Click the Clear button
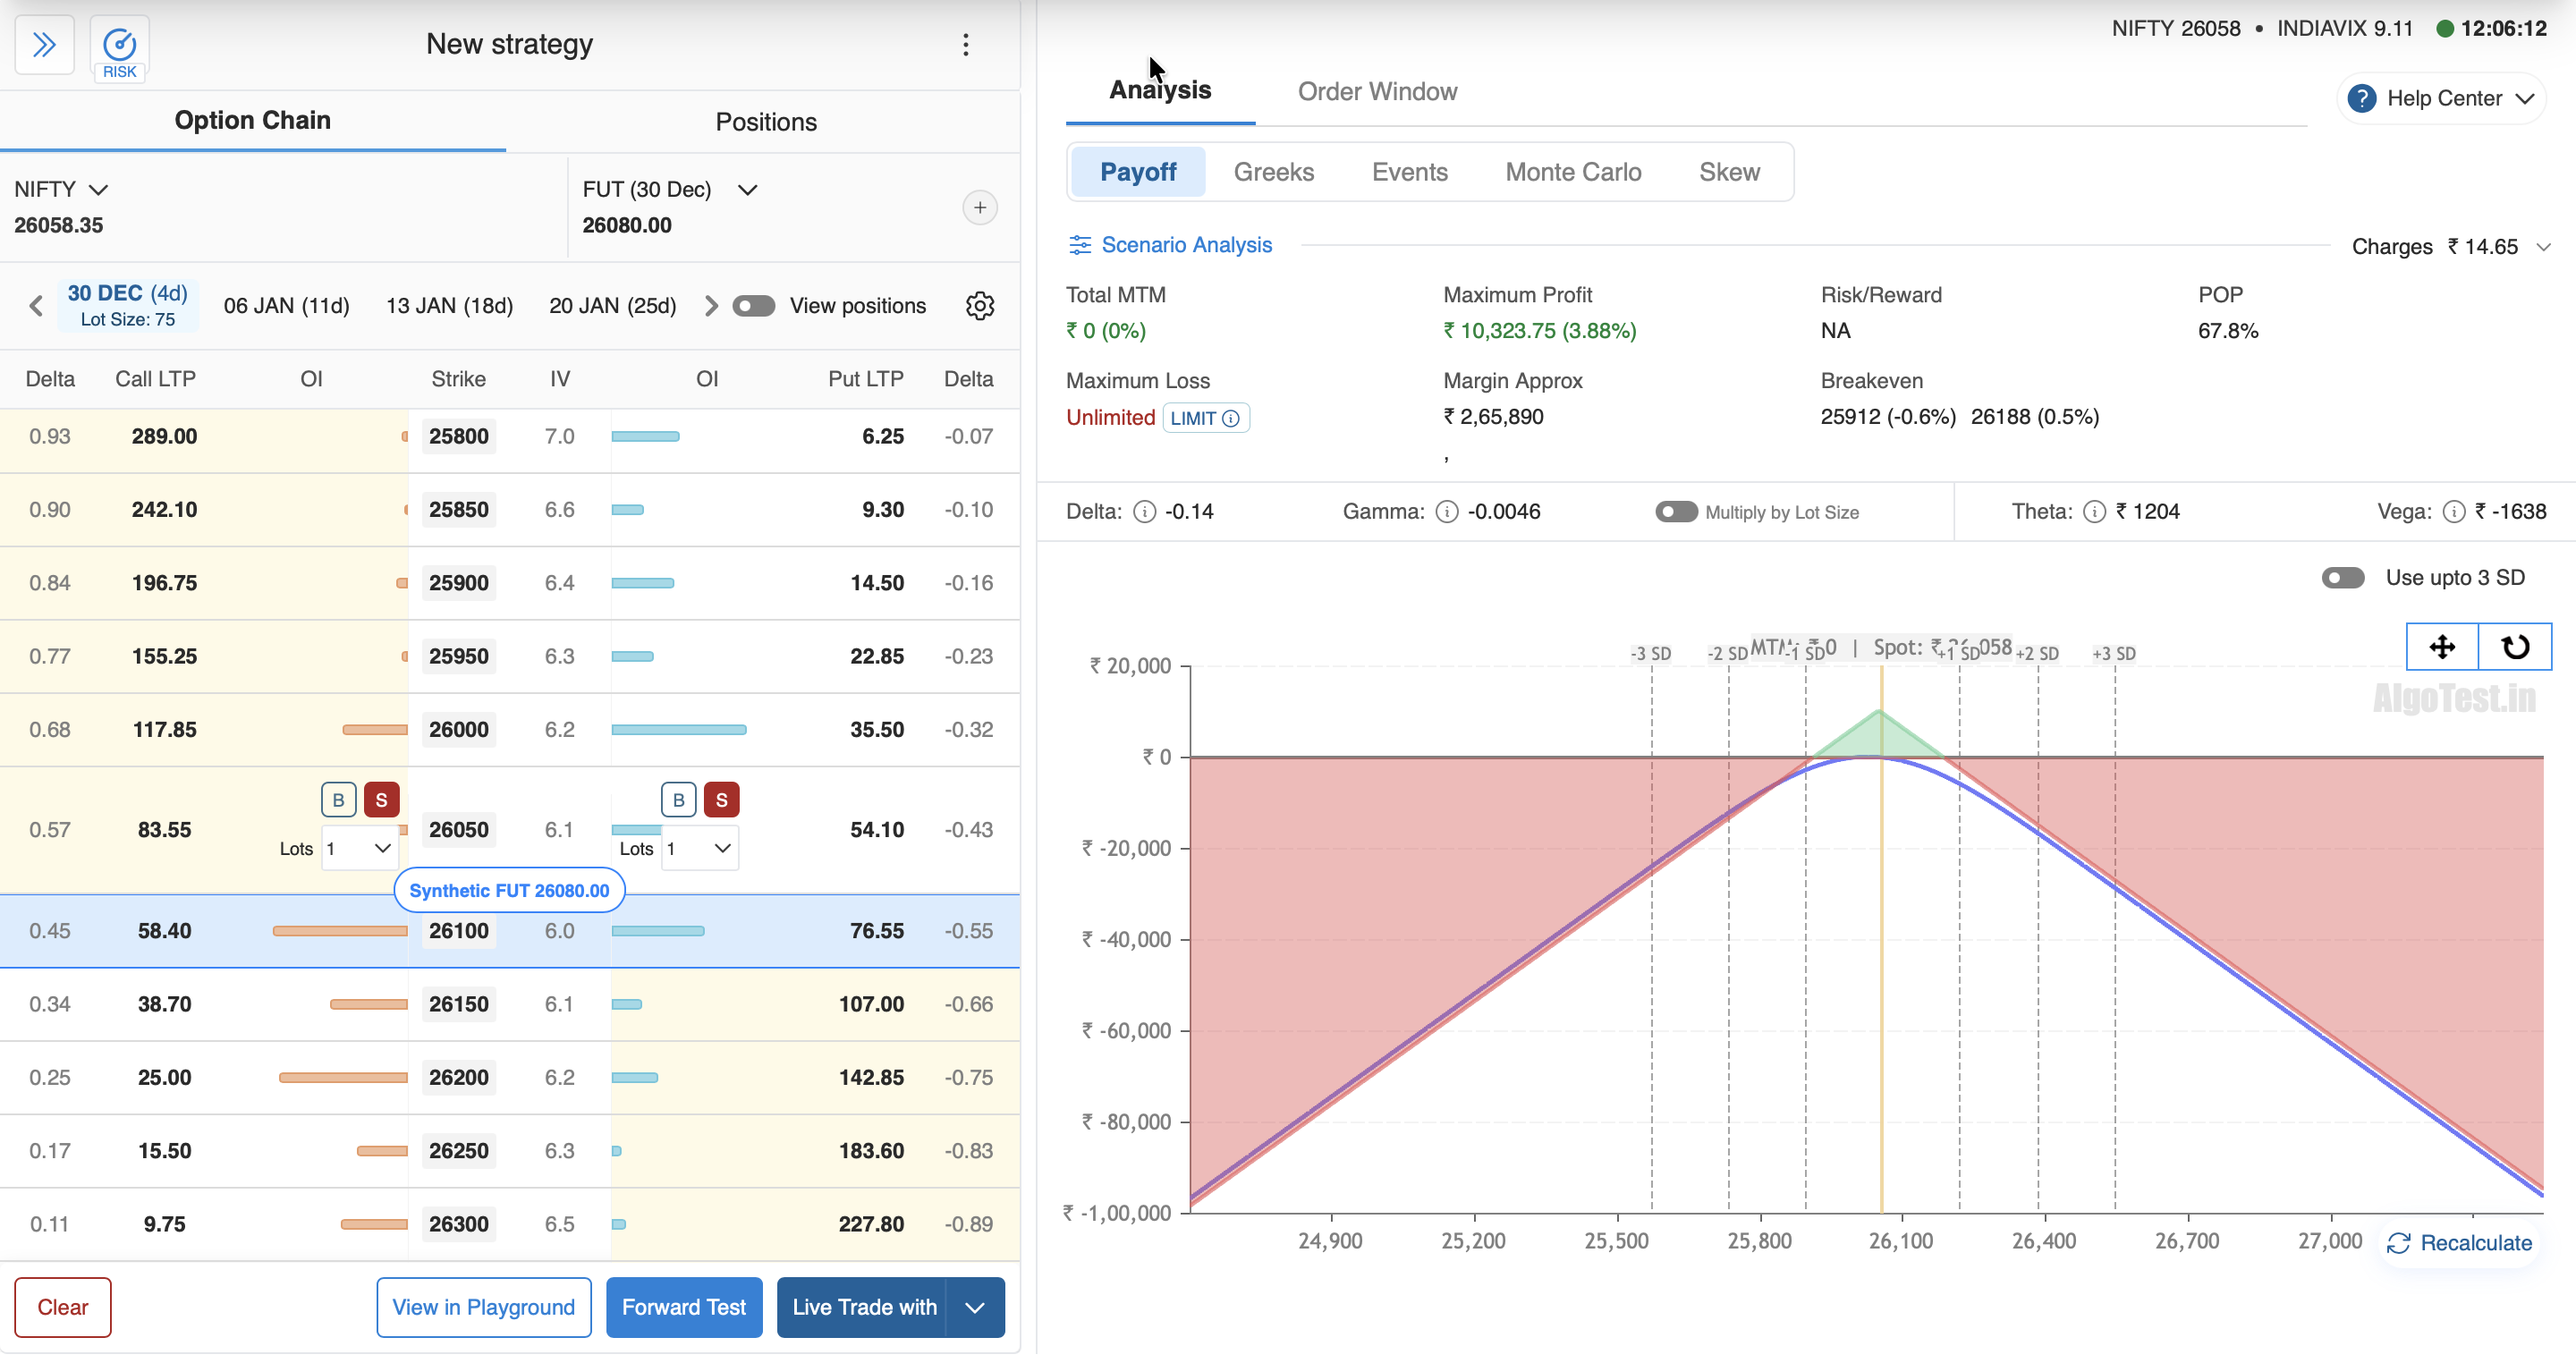This screenshot has width=2576, height=1363. (x=62, y=1307)
